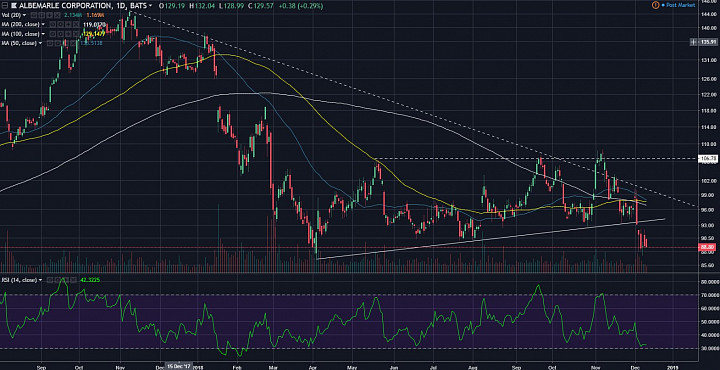Image resolution: width=720 pixels, height=370 pixels.
Task: Hide the MA (100, close) line with its eye icon
Action: pos(53,34)
